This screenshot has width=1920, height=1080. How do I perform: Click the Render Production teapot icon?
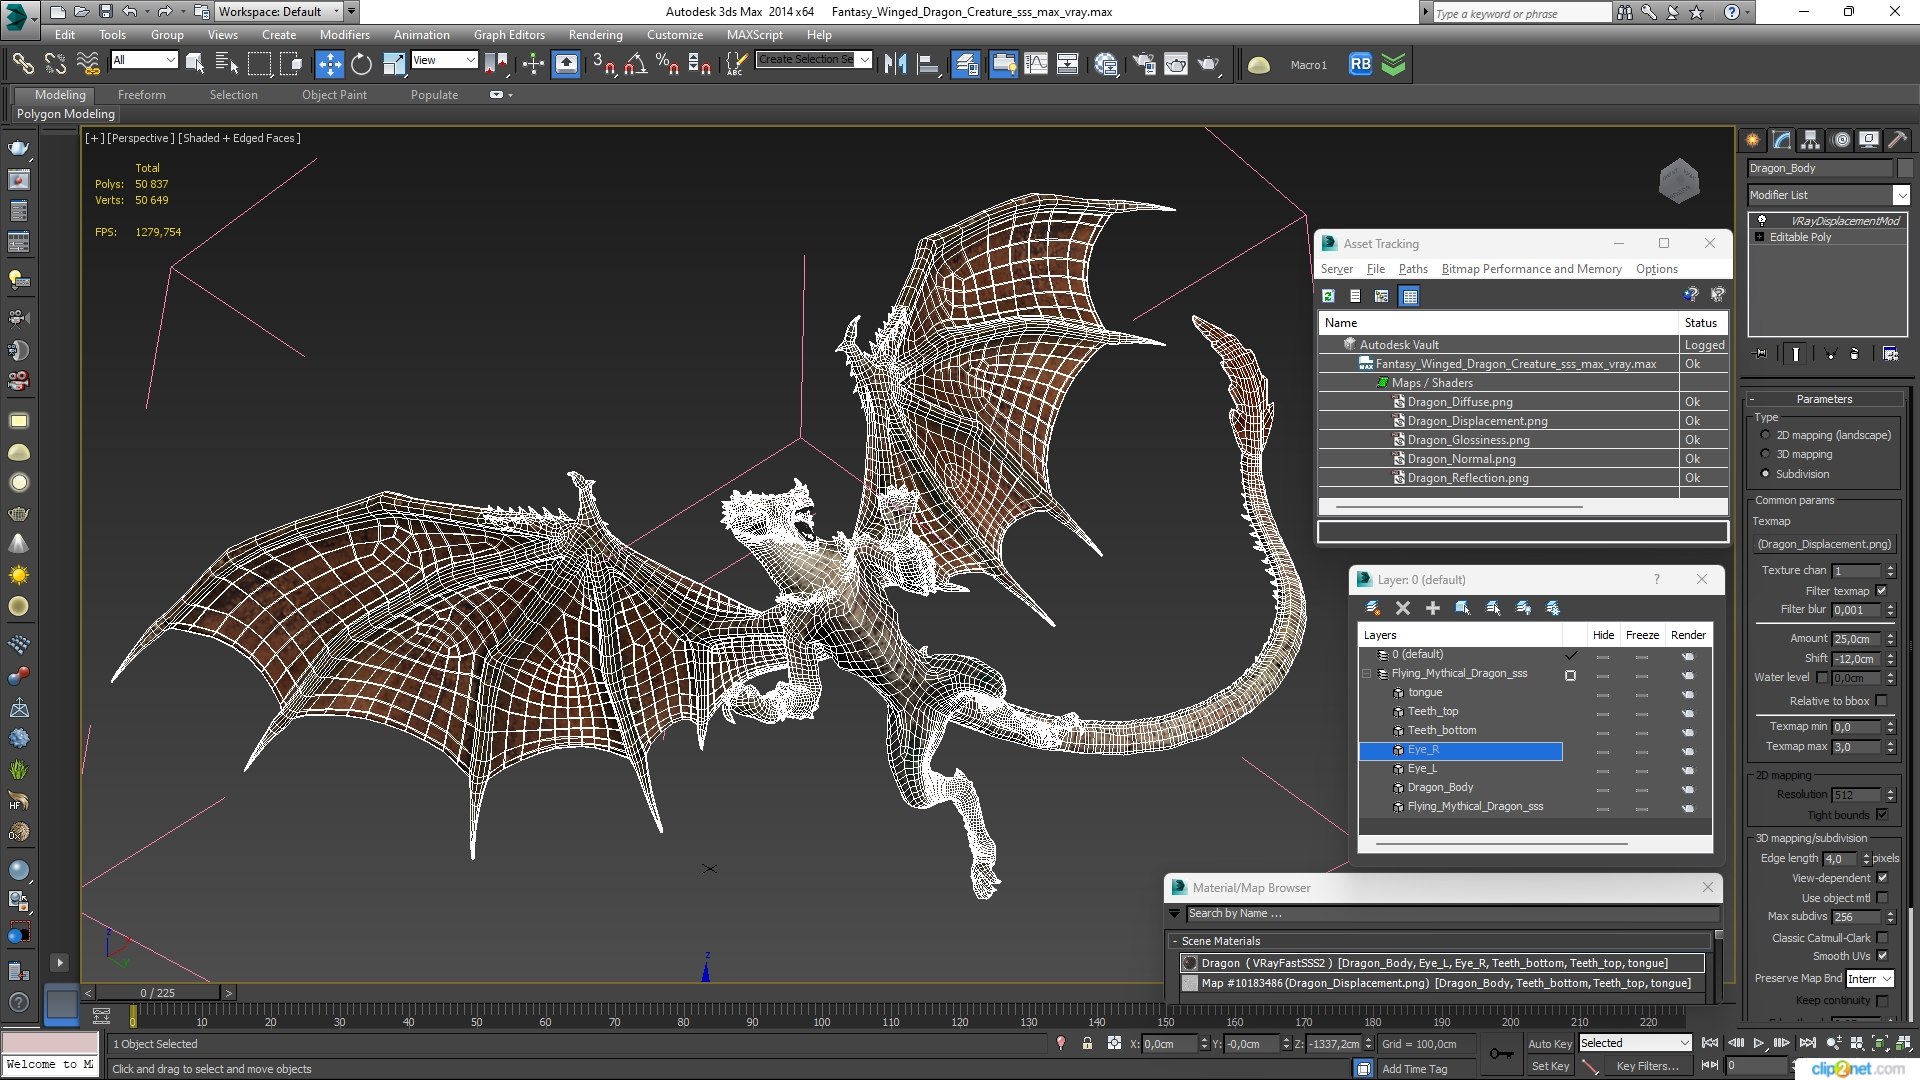click(x=1208, y=65)
